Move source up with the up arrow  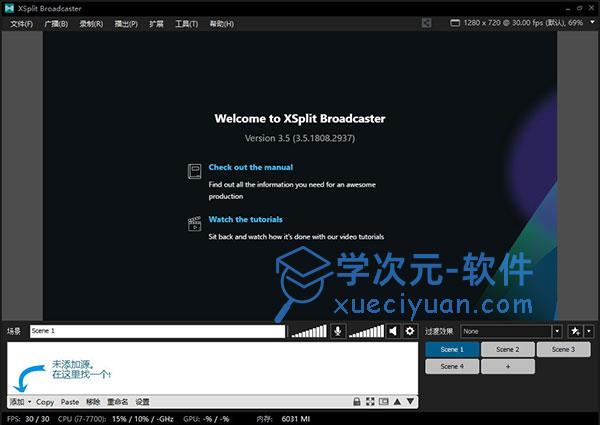click(x=397, y=401)
